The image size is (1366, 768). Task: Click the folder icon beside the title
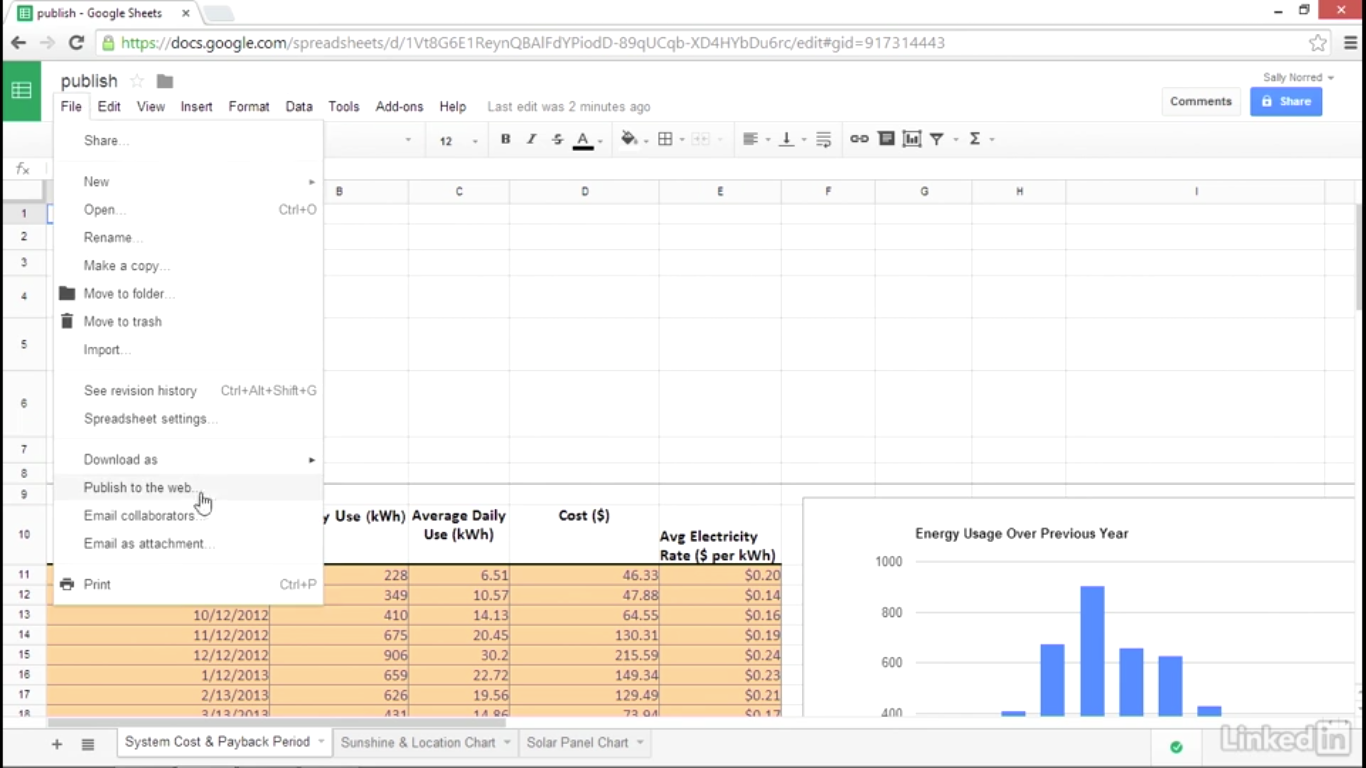[x=165, y=81]
